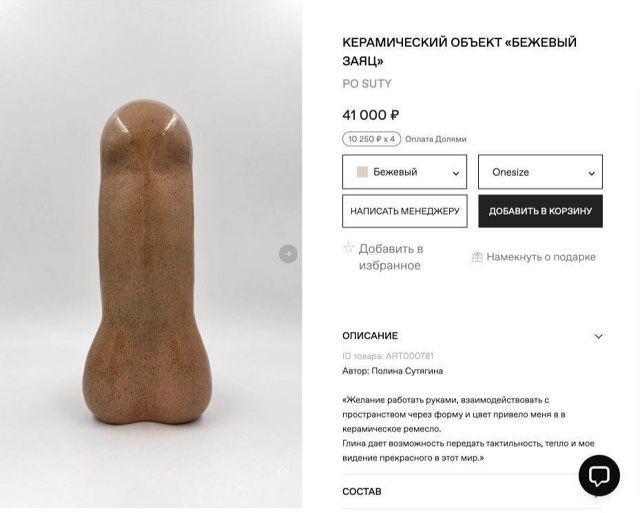Viewport: 640px width, 513px height.
Task: Click the gift box icon
Action: click(x=477, y=257)
